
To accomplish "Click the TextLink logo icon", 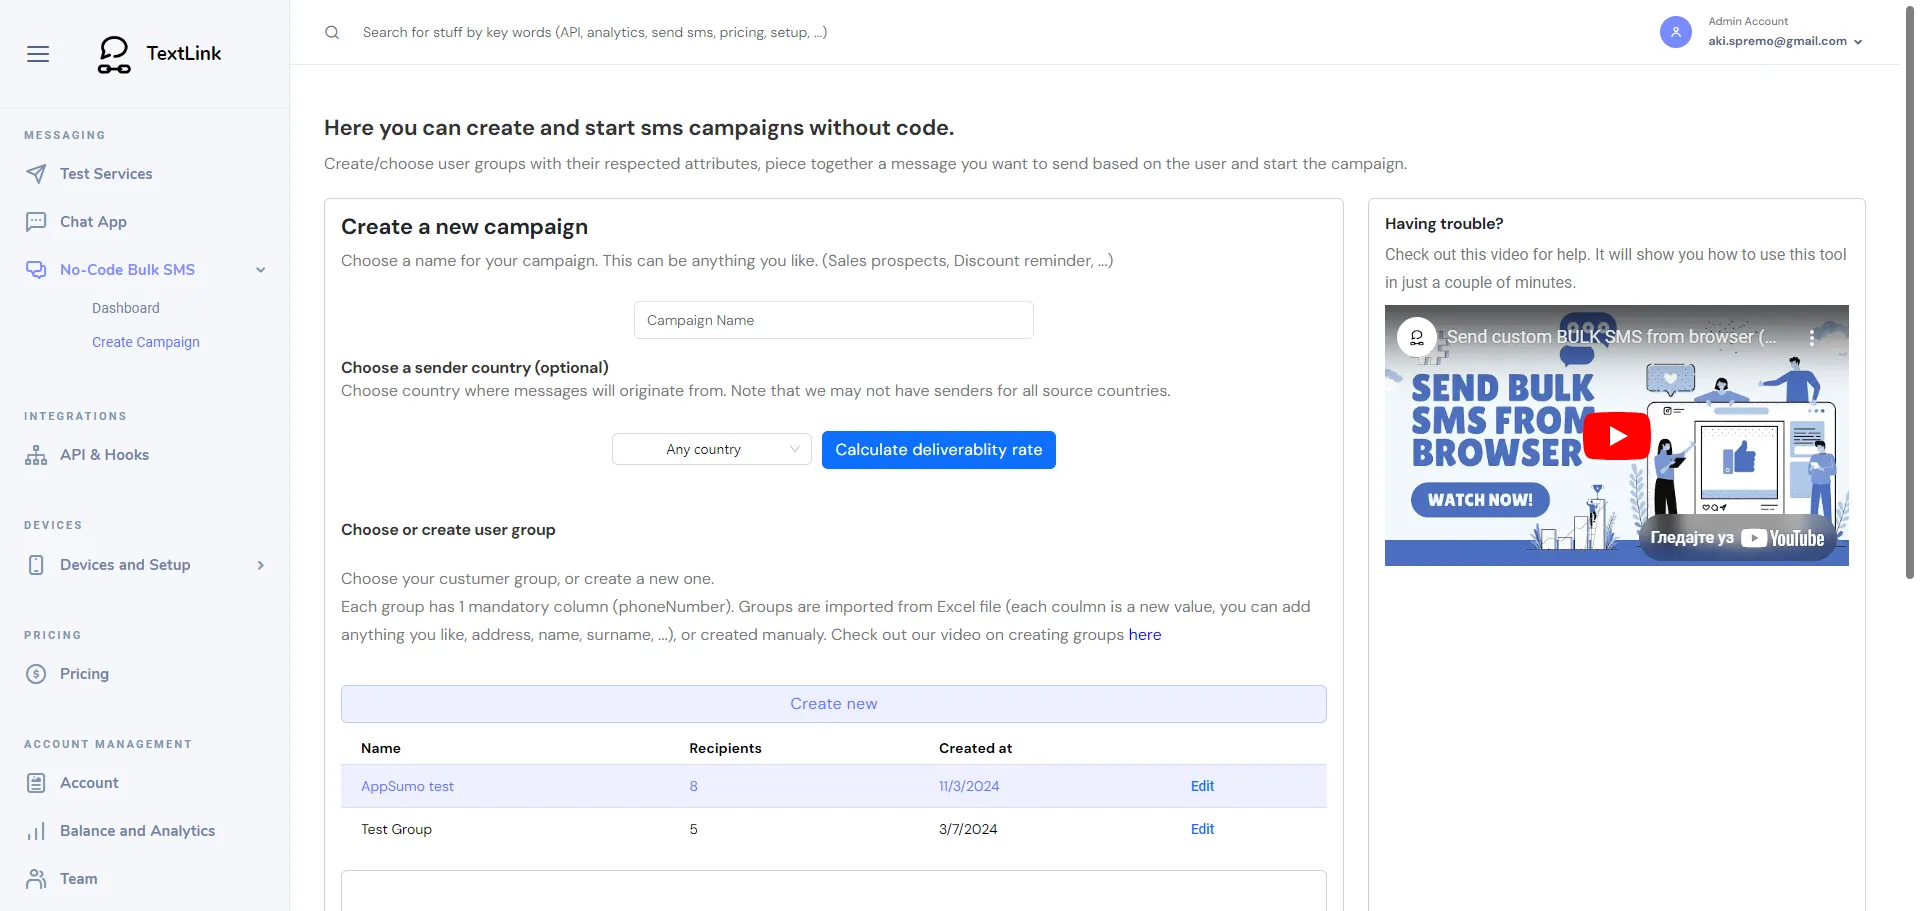I will 114,55.
